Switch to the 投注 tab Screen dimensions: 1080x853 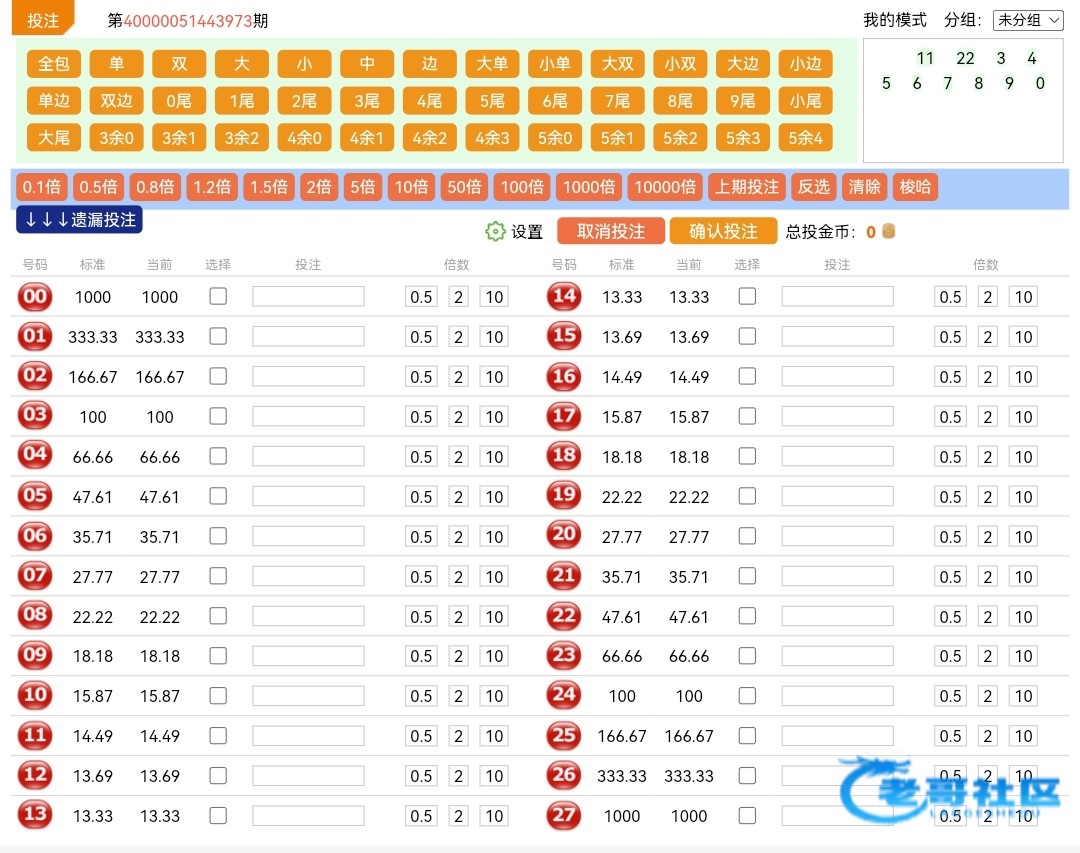[42, 20]
